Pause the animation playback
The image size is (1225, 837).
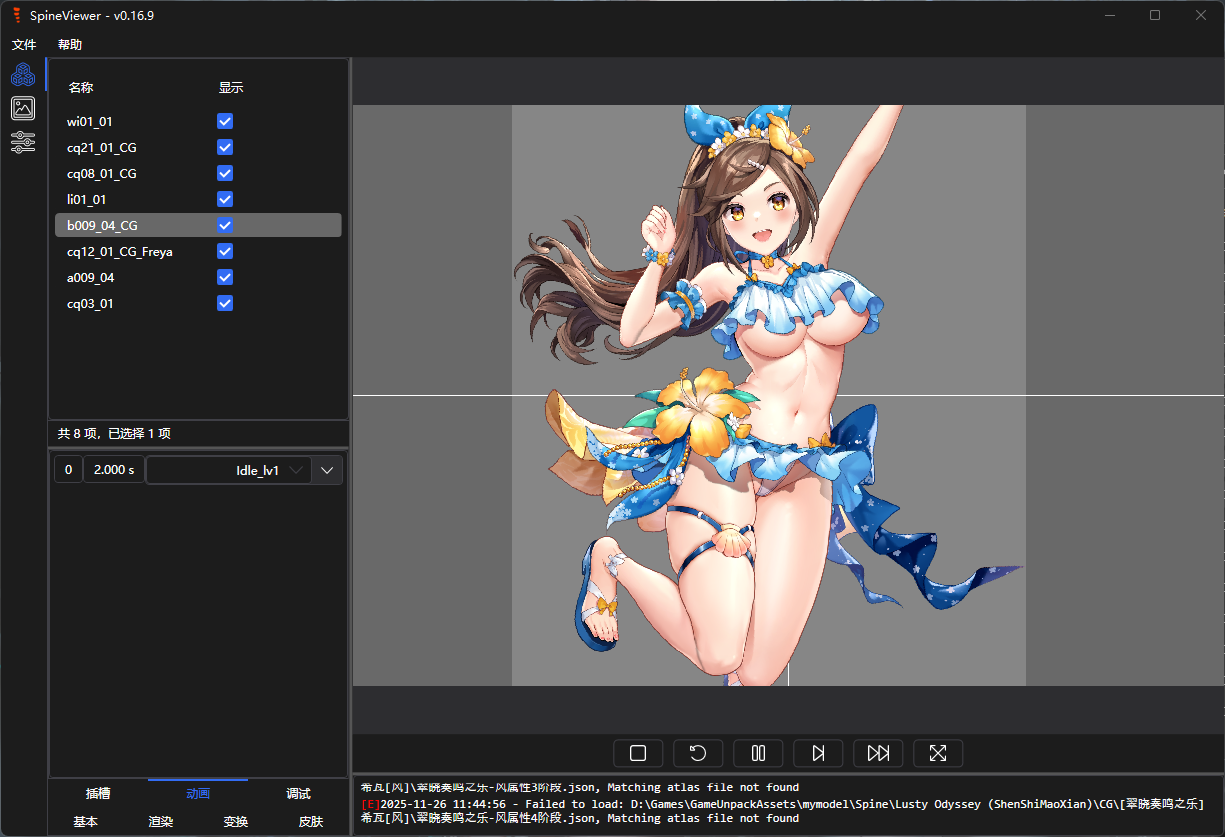pos(758,753)
